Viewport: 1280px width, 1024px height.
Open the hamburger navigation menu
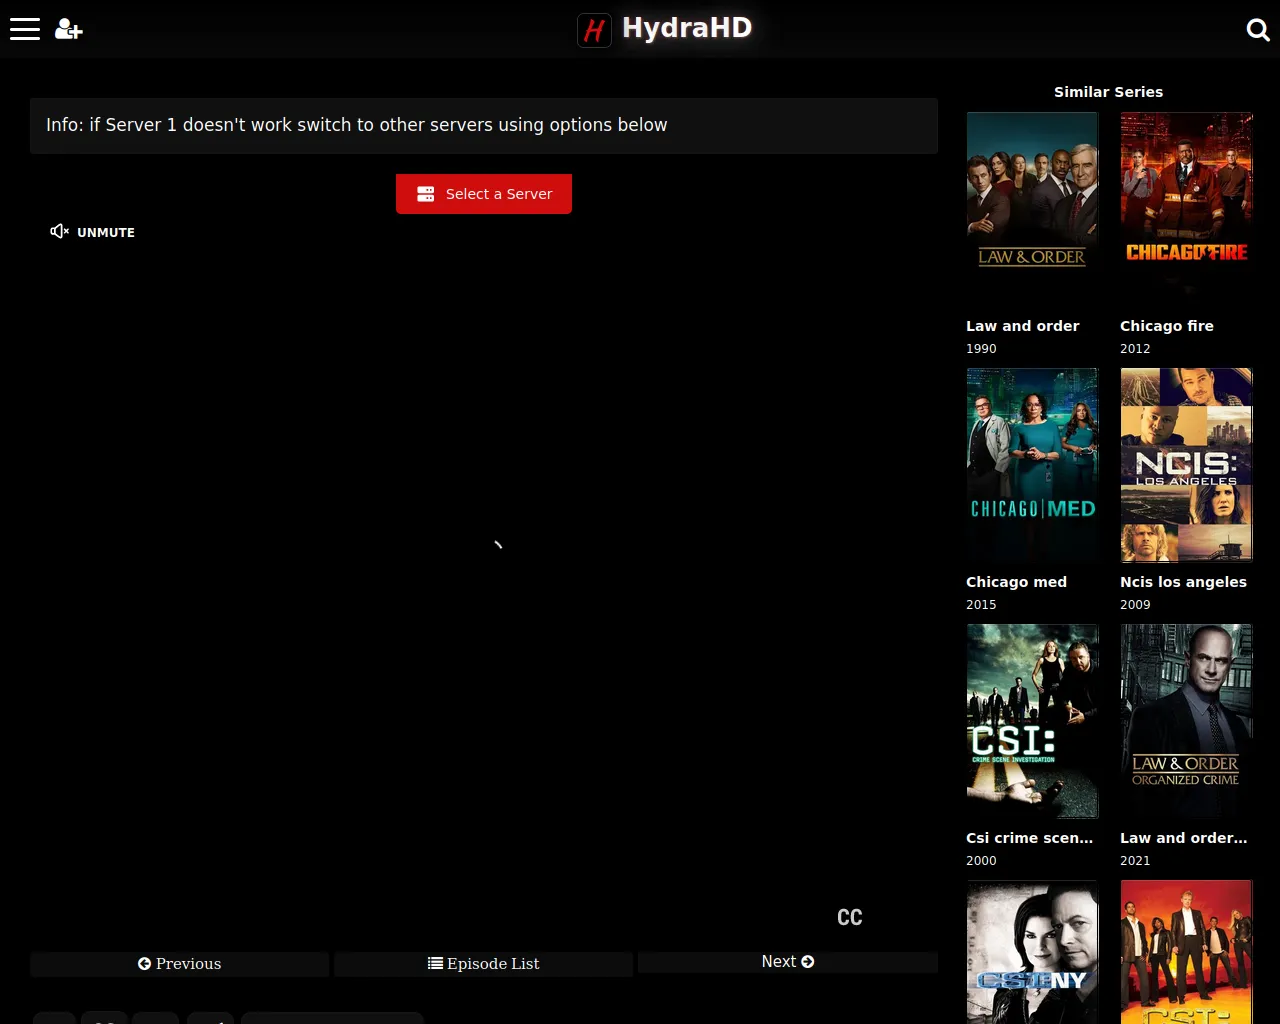(25, 29)
